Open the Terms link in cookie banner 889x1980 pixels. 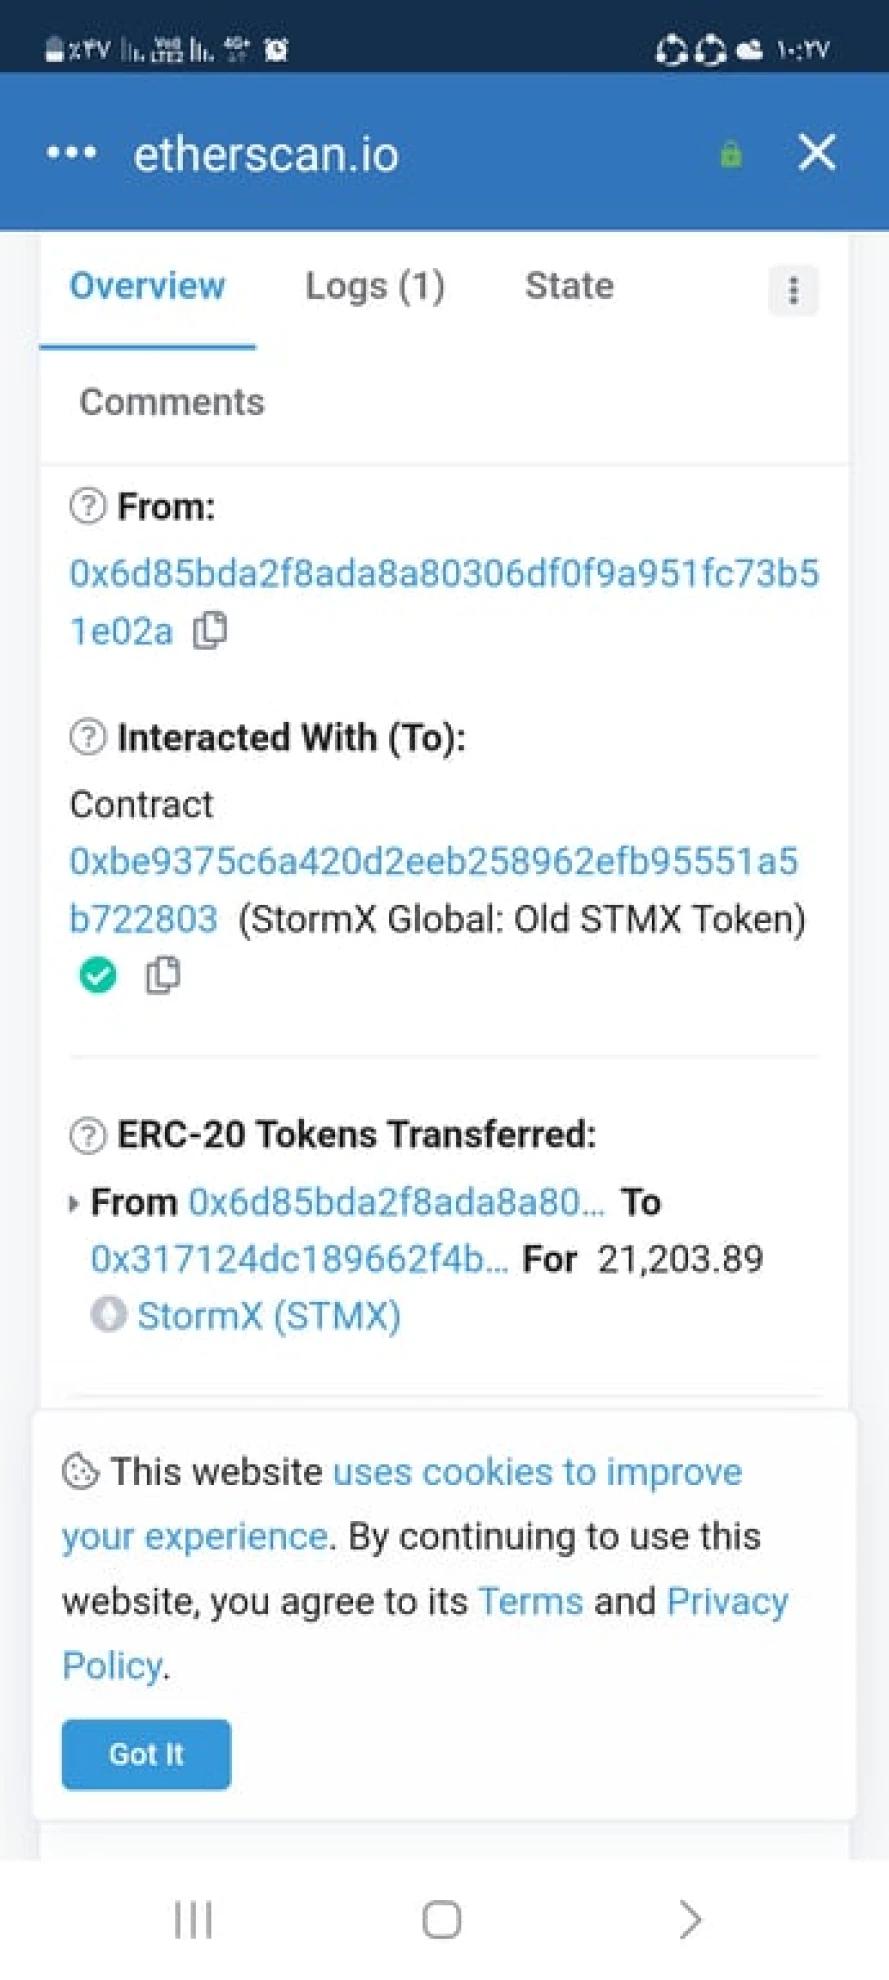[x=530, y=1601]
